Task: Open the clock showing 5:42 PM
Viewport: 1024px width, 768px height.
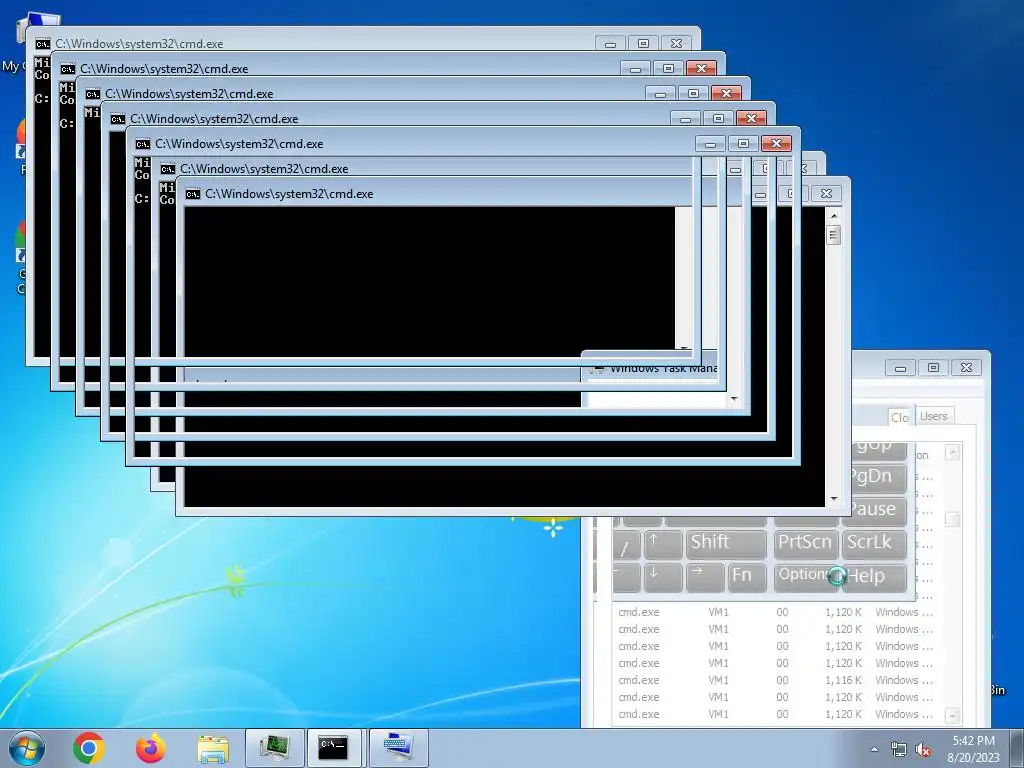Action: coord(973,748)
